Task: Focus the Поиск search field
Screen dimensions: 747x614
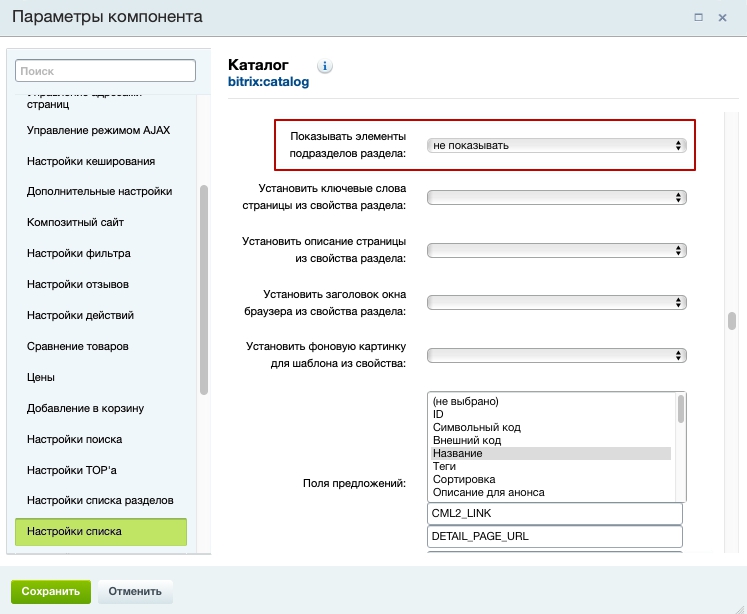Action: [x=105, y=71]
